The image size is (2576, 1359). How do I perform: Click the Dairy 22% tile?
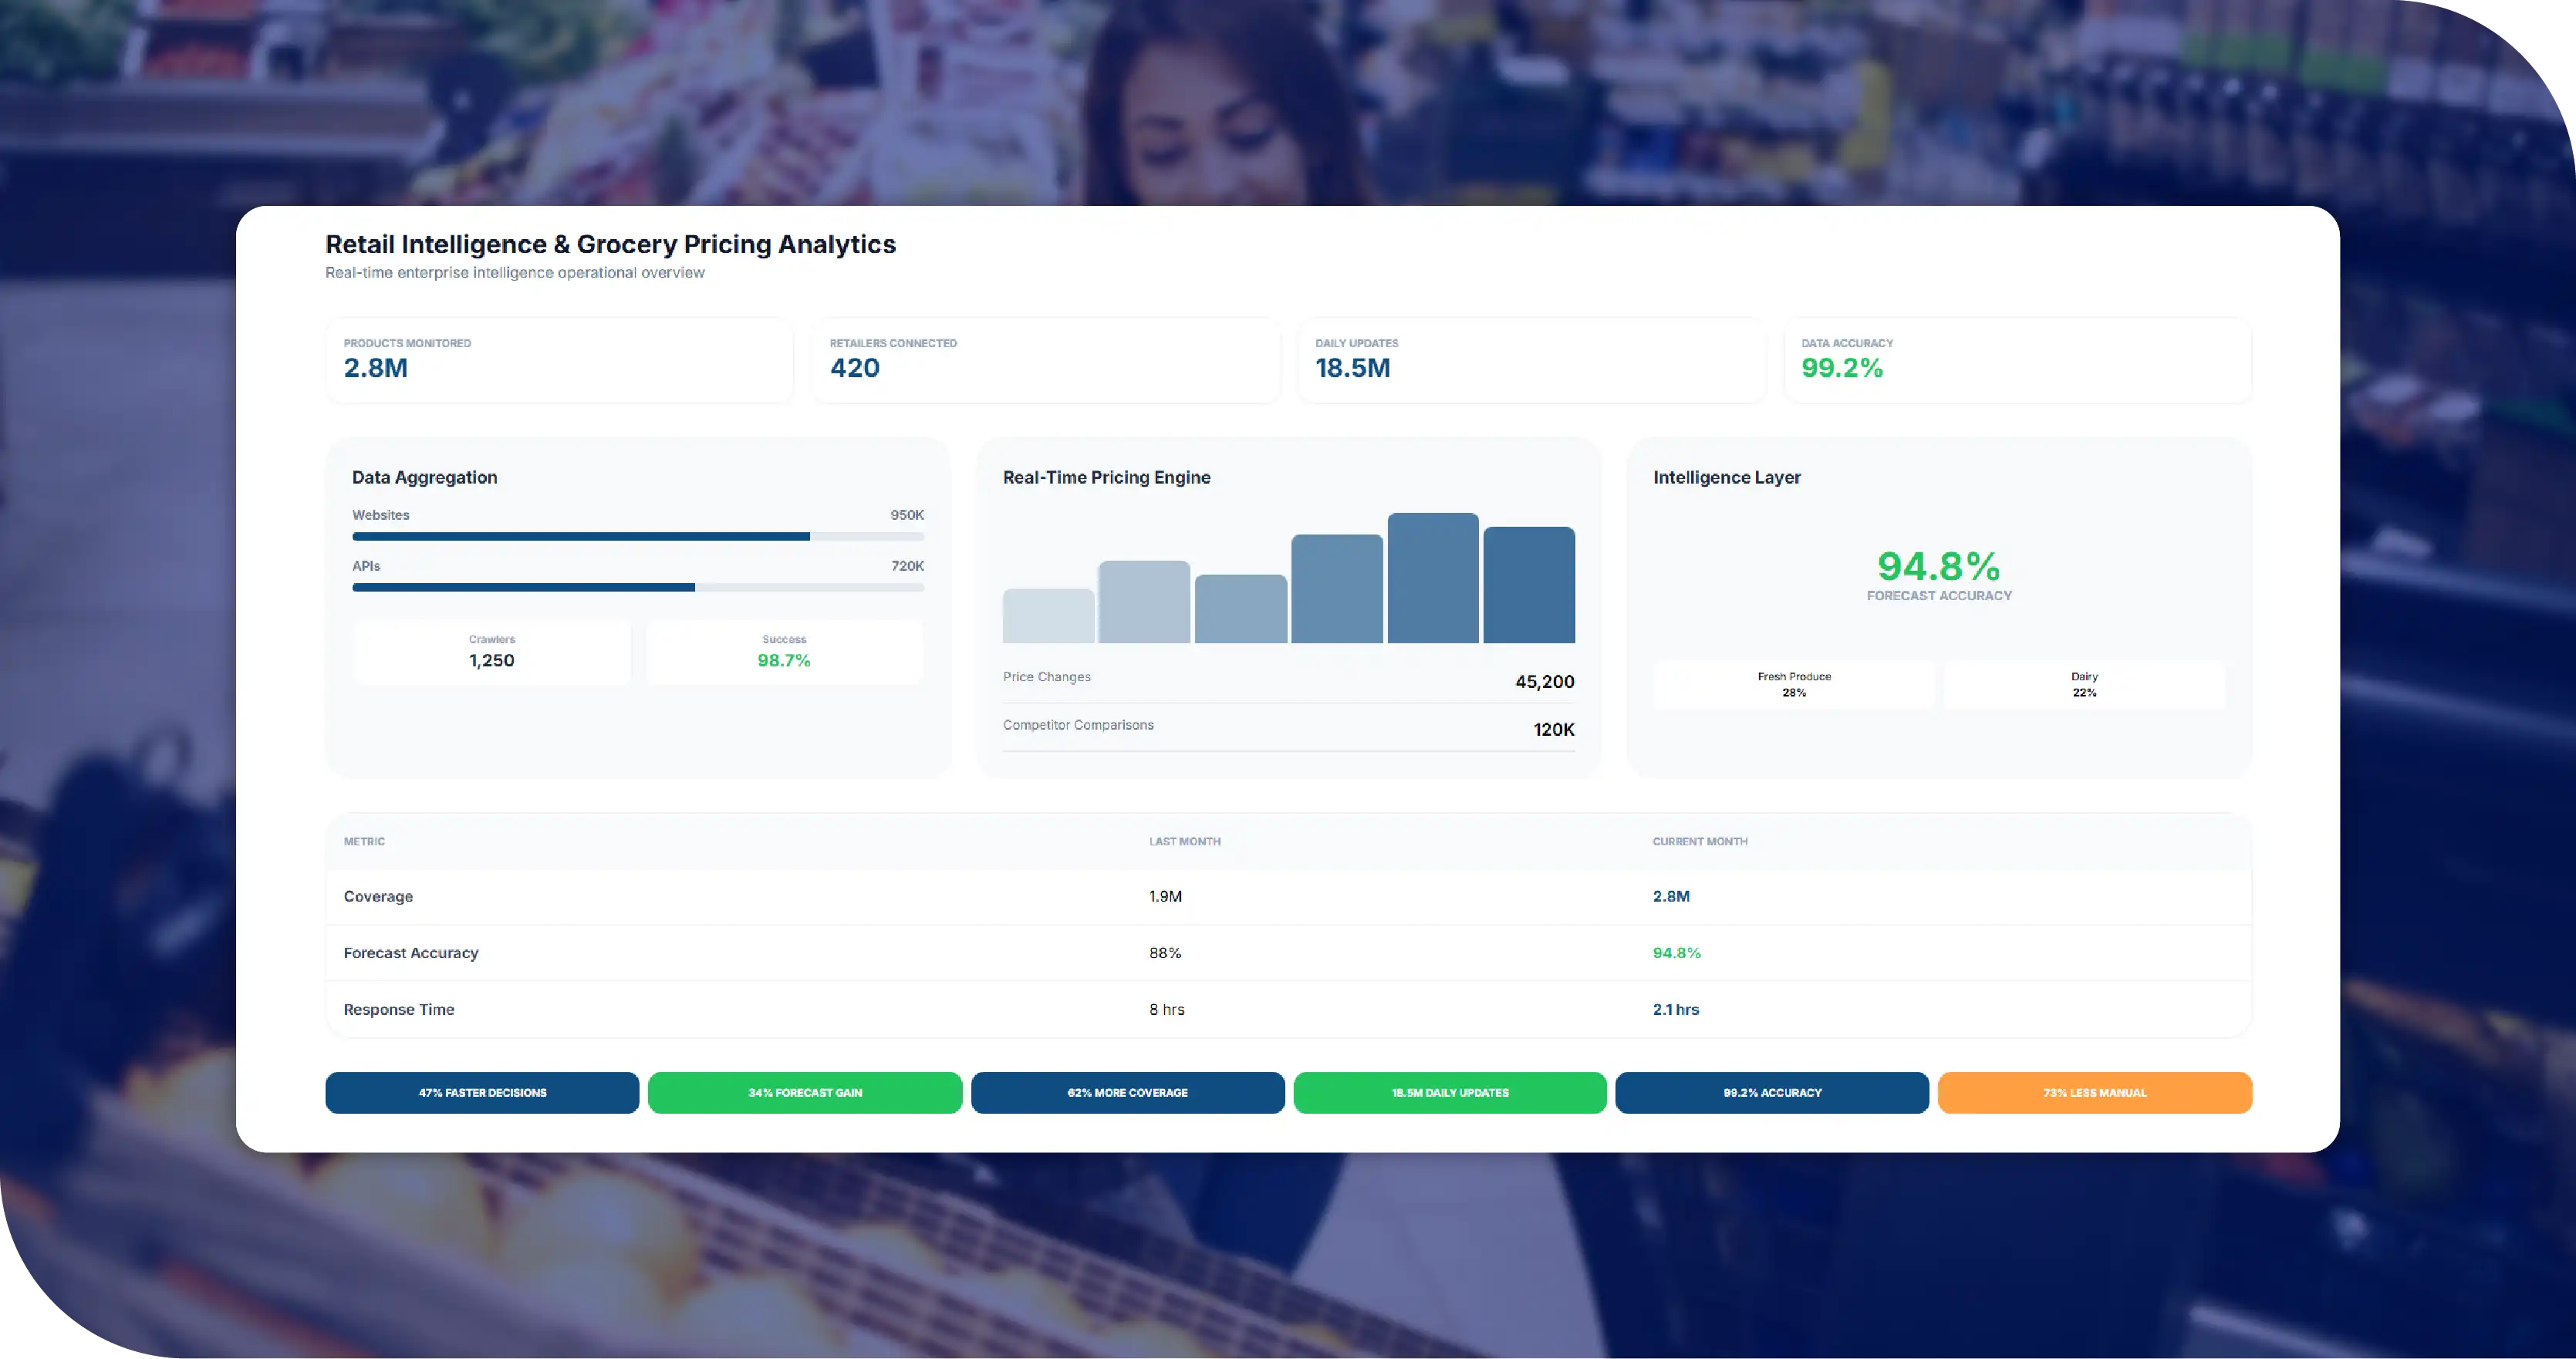pos(2085,685)
